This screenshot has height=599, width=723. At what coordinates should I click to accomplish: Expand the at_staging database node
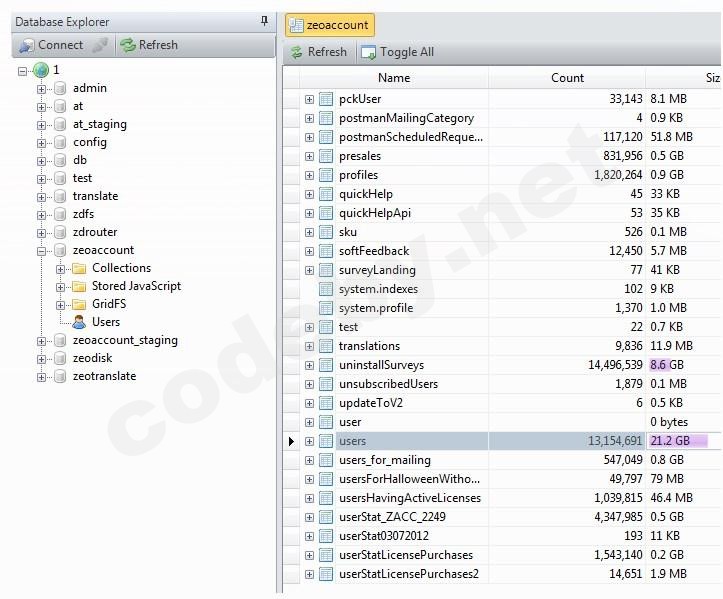[41, 125]
